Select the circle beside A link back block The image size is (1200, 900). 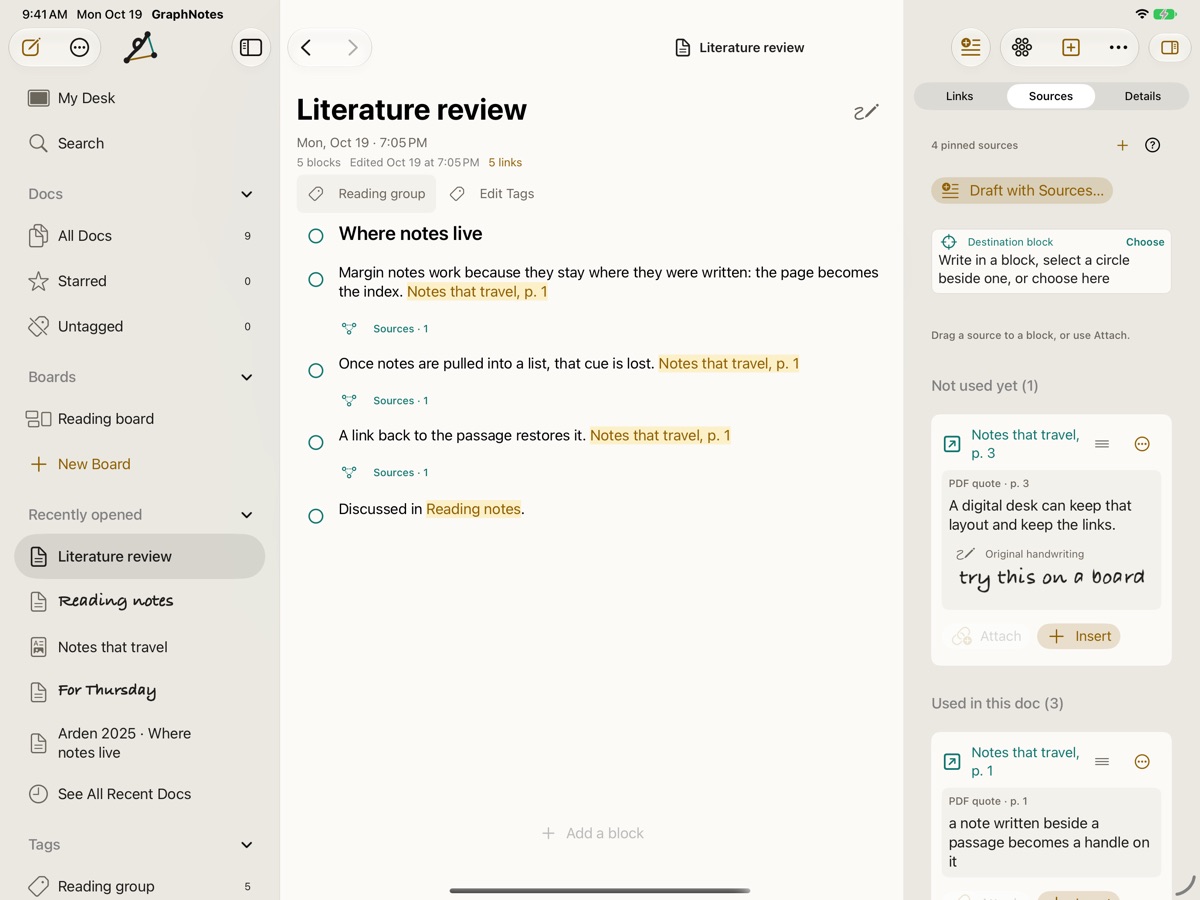[316, 442]
